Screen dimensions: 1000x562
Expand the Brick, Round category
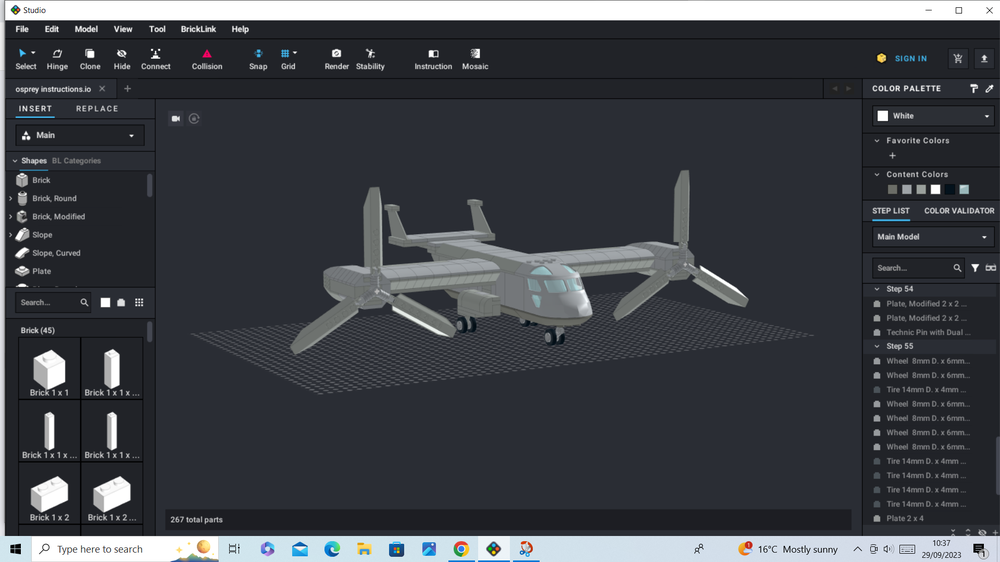(10, 198)
